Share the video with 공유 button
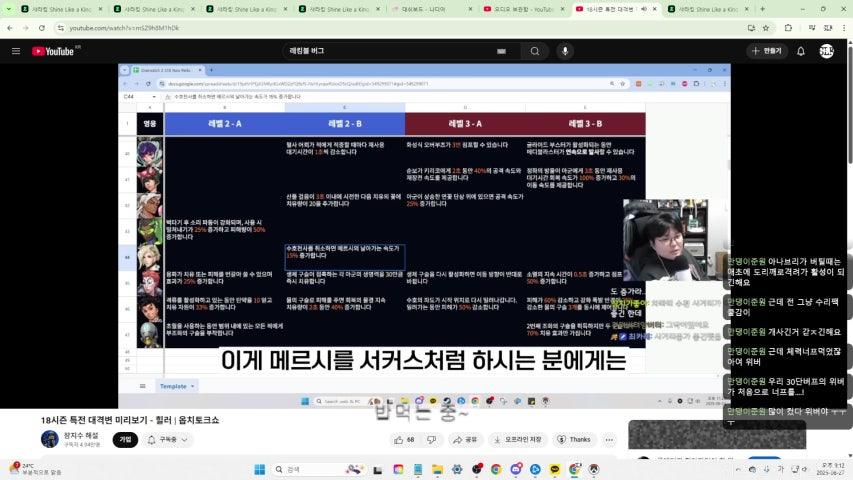This screenshot has height=480, width=853. 465,439
